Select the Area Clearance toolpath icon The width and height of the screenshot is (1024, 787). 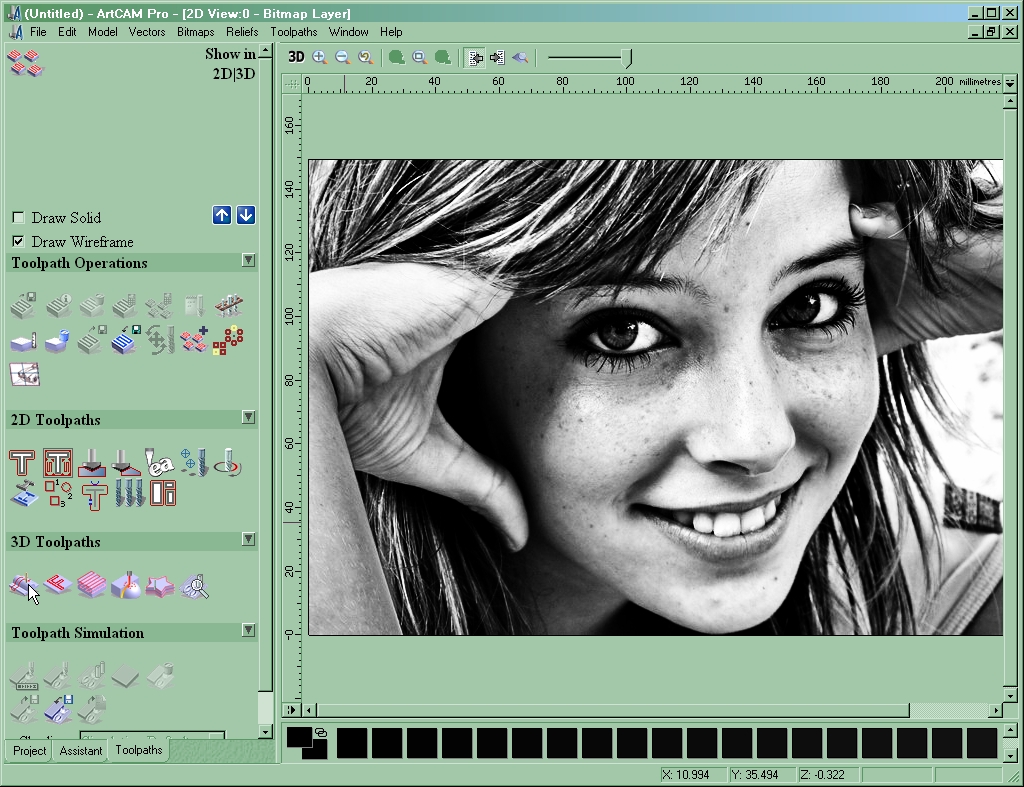(57, 462)
